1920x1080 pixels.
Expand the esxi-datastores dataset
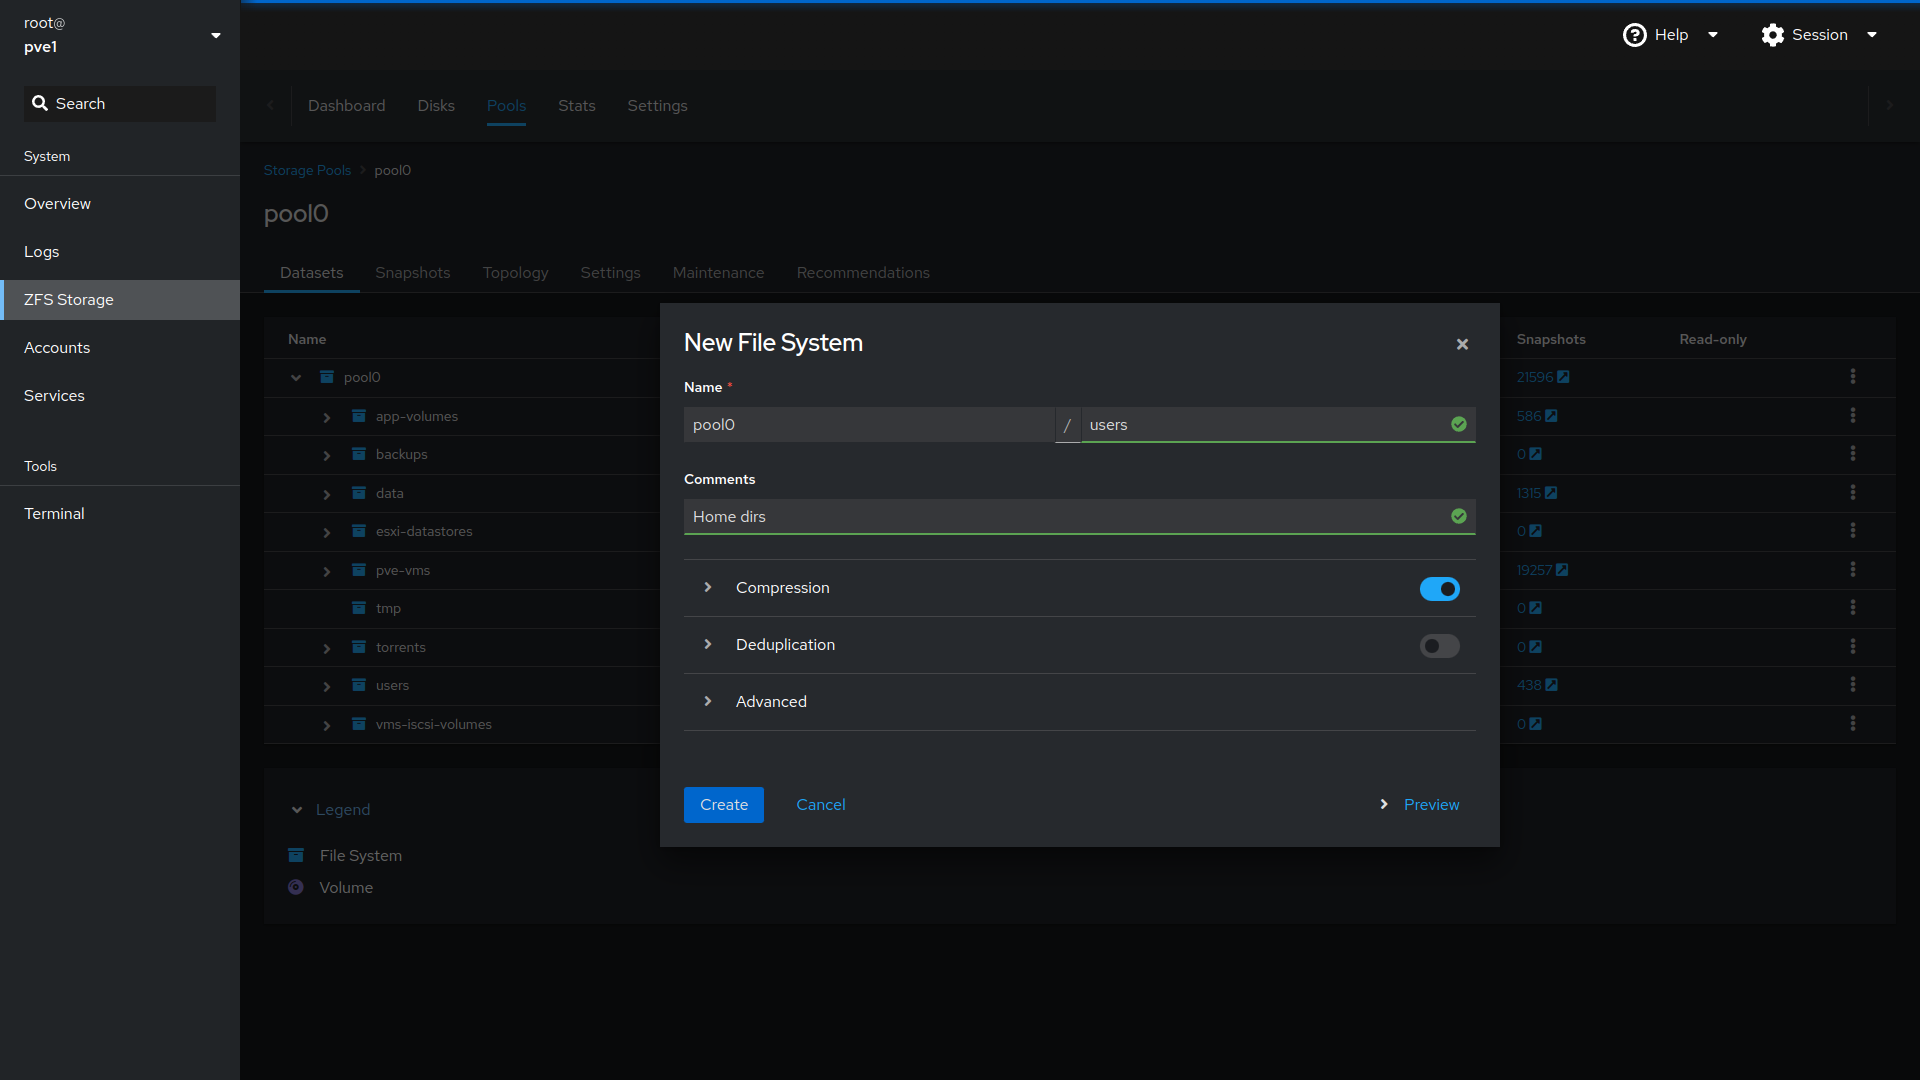pyautogui.click(x=327, y=532)
